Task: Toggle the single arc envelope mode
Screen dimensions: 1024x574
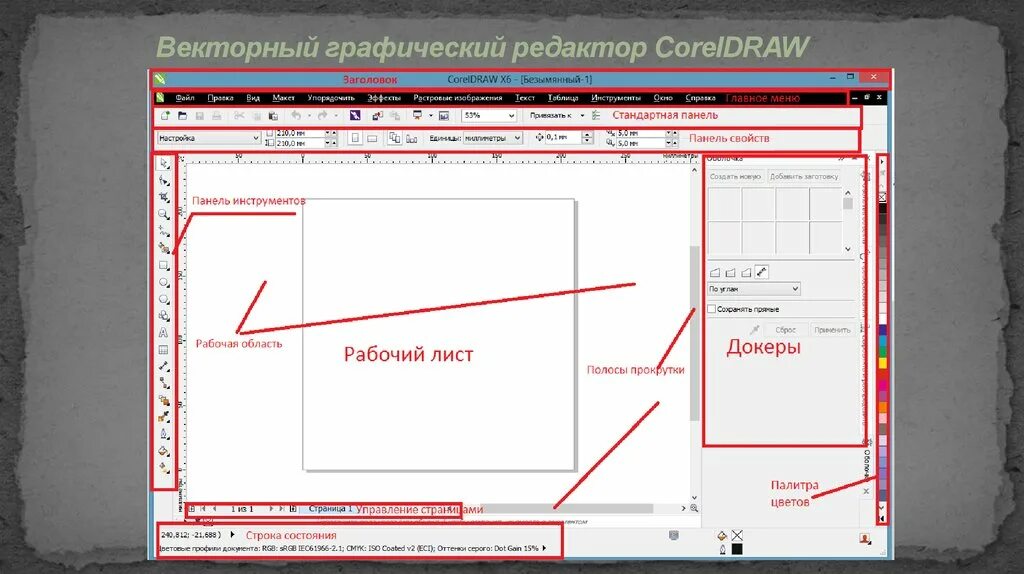Action: coord(731,272)
